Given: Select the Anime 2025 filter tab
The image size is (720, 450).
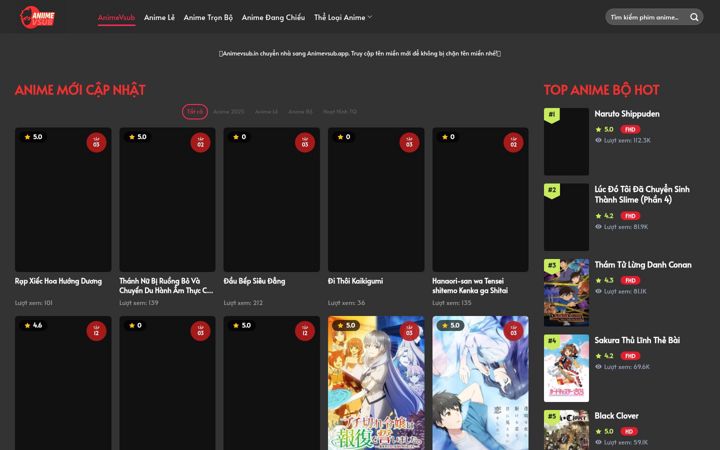Looking at the screenshot, I should (229, 112).
